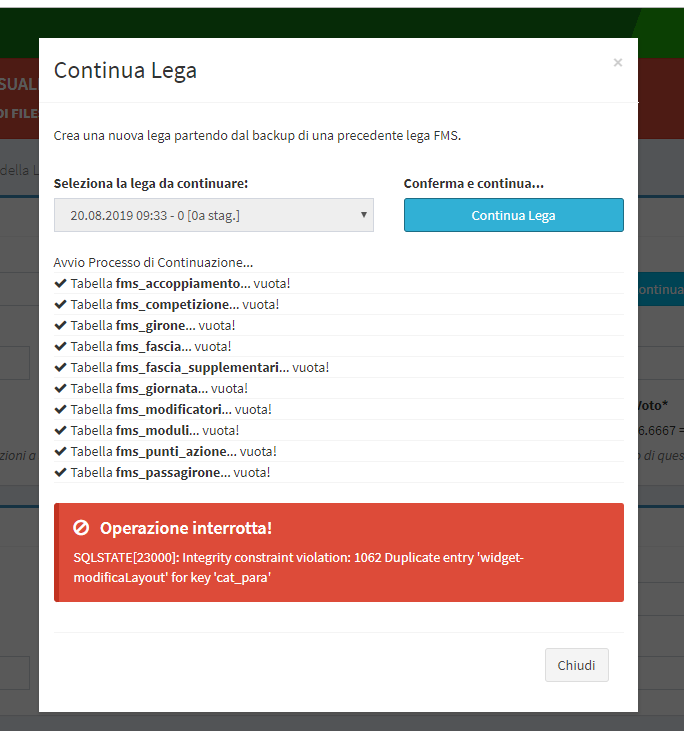The image size is (684, 731).
Task: Click the checkmark beside fms_girone
Action: (61, 326)
